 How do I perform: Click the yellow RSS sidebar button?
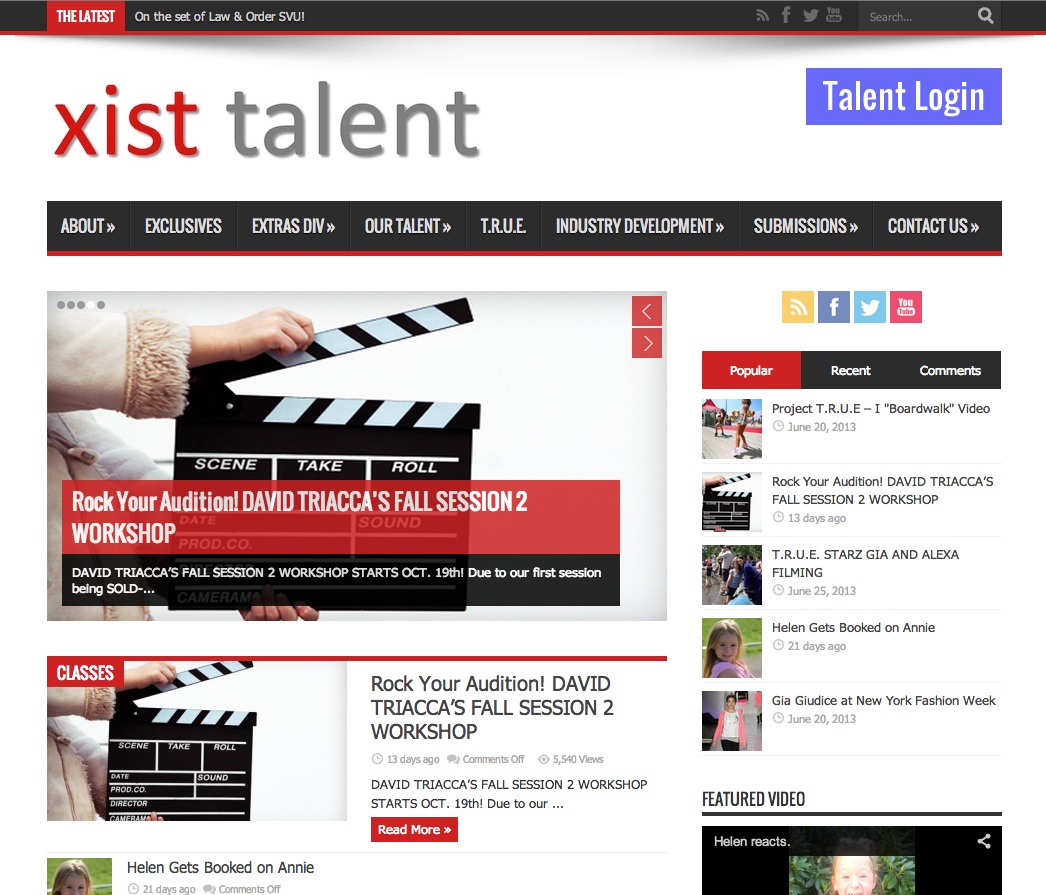(x=798, y=307)
